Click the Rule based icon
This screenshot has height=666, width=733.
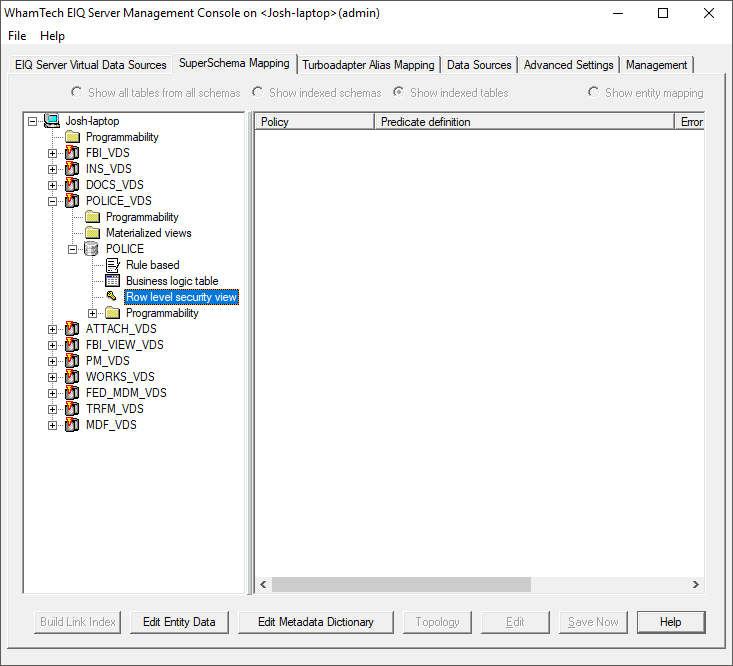[x=112, y=265]
